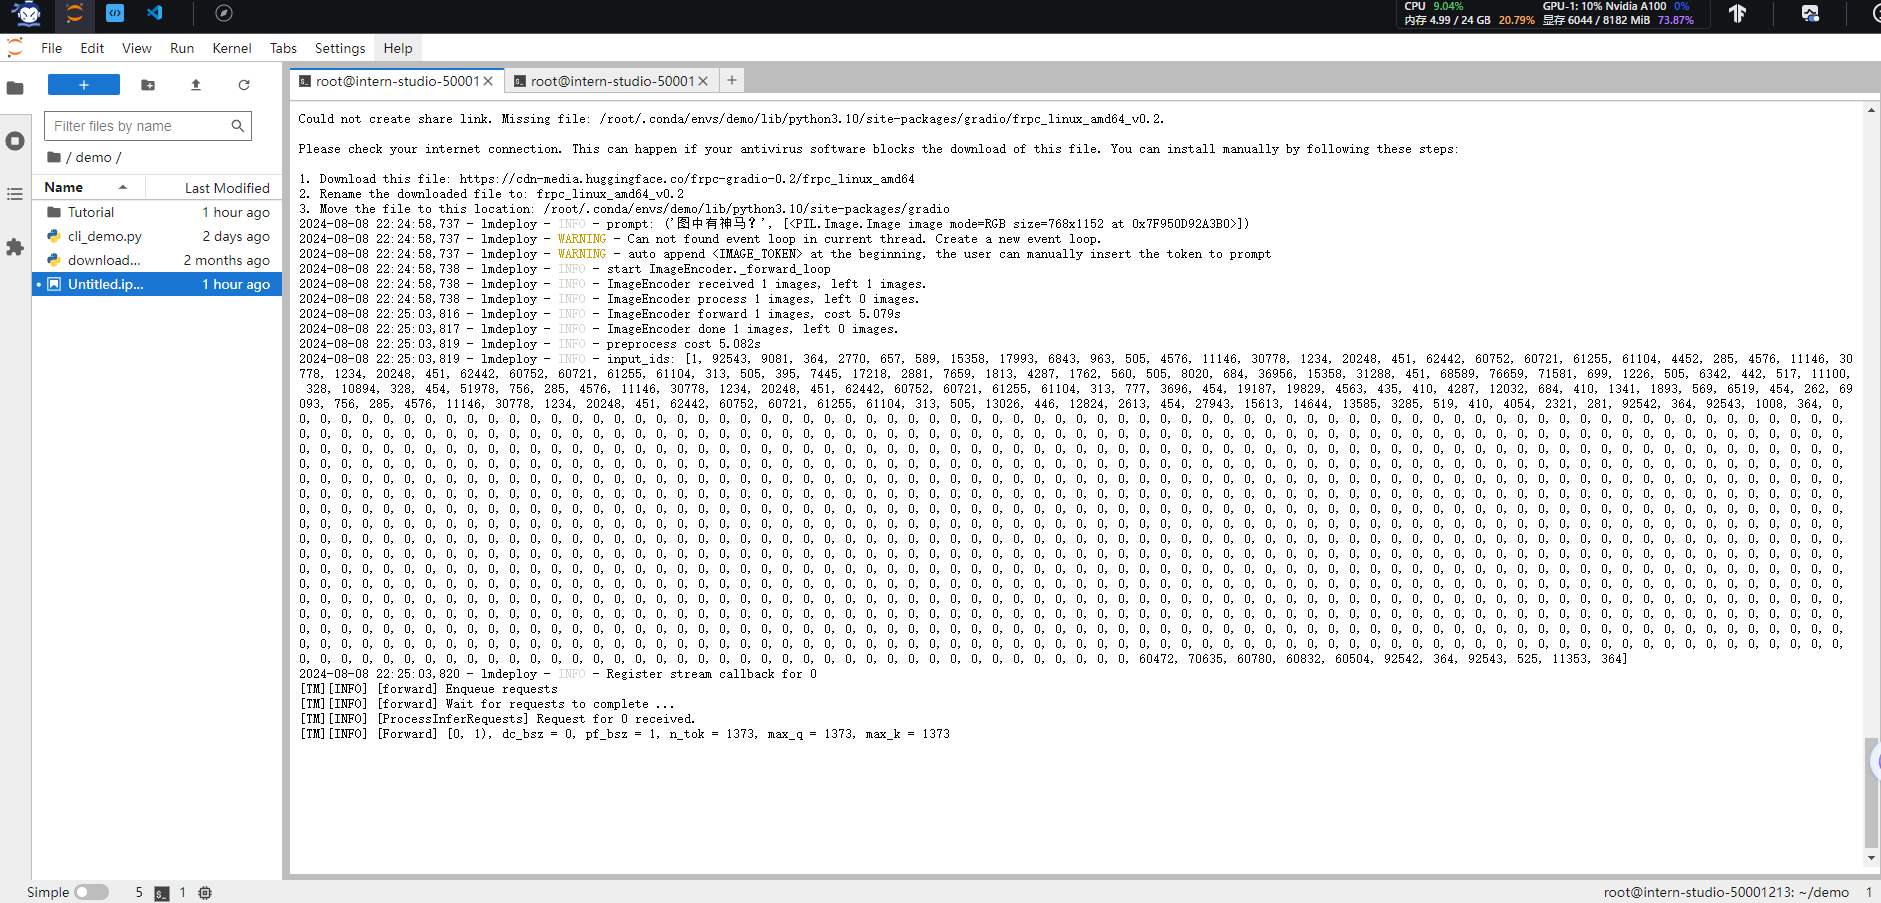Select the download... python file
The width and height of the screenshot is (1881, 903).
(157, 260)
